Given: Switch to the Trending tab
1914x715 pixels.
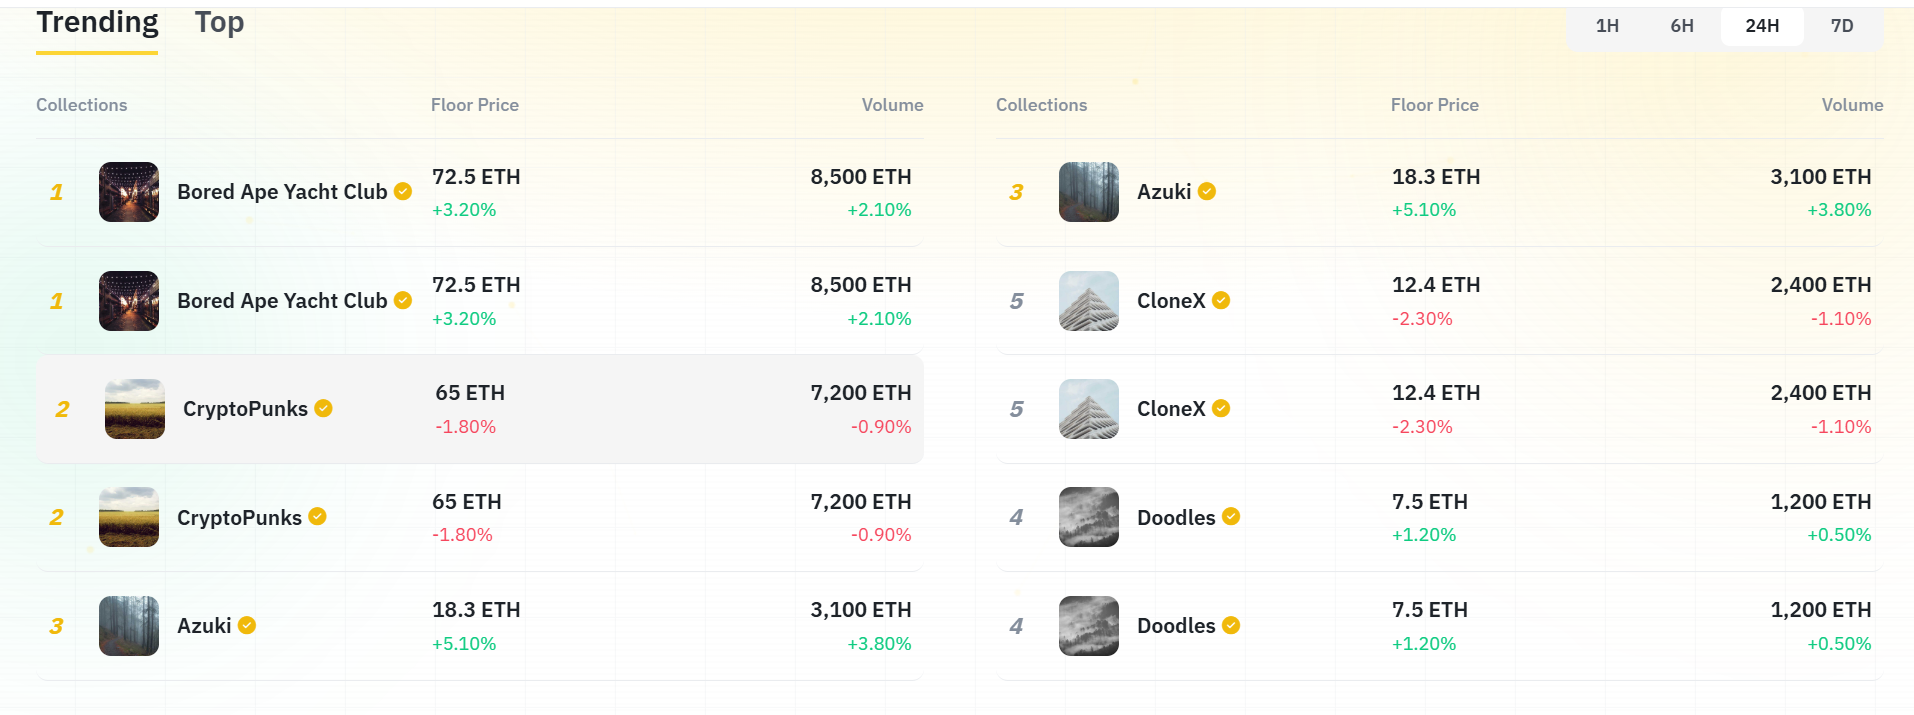Looking at the screenshot, I should (97, 23).
